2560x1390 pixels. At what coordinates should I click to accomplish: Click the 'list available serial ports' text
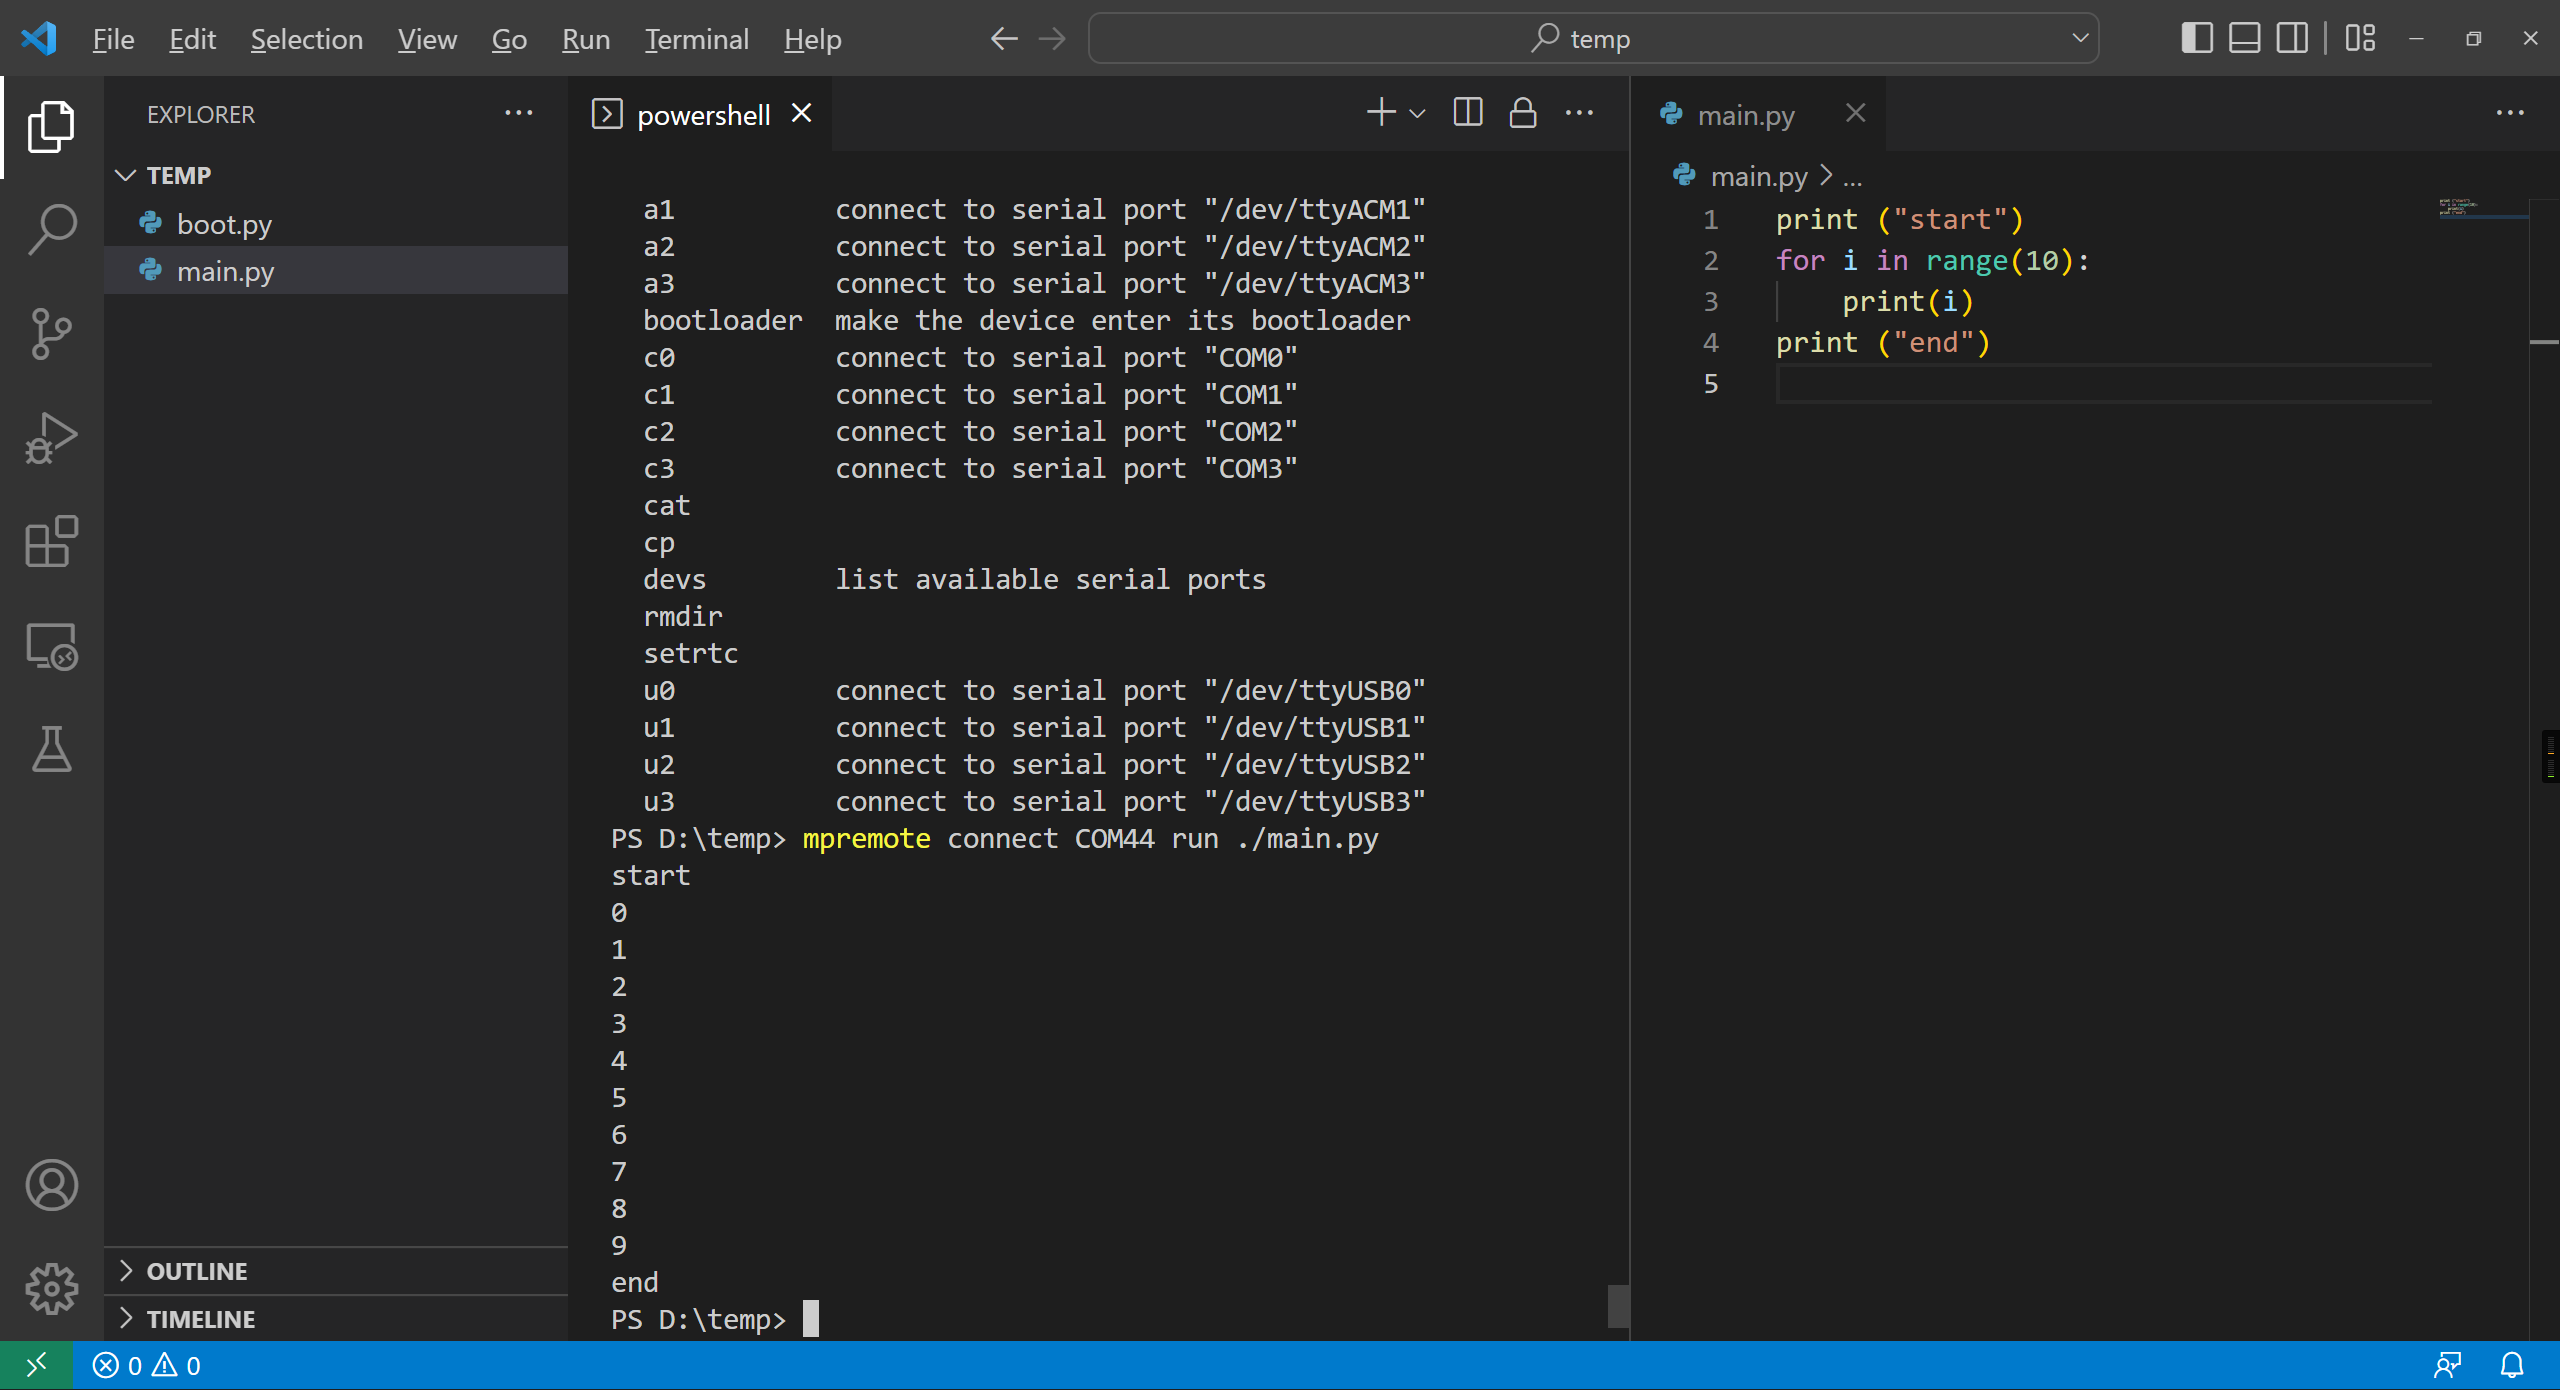1050,579
